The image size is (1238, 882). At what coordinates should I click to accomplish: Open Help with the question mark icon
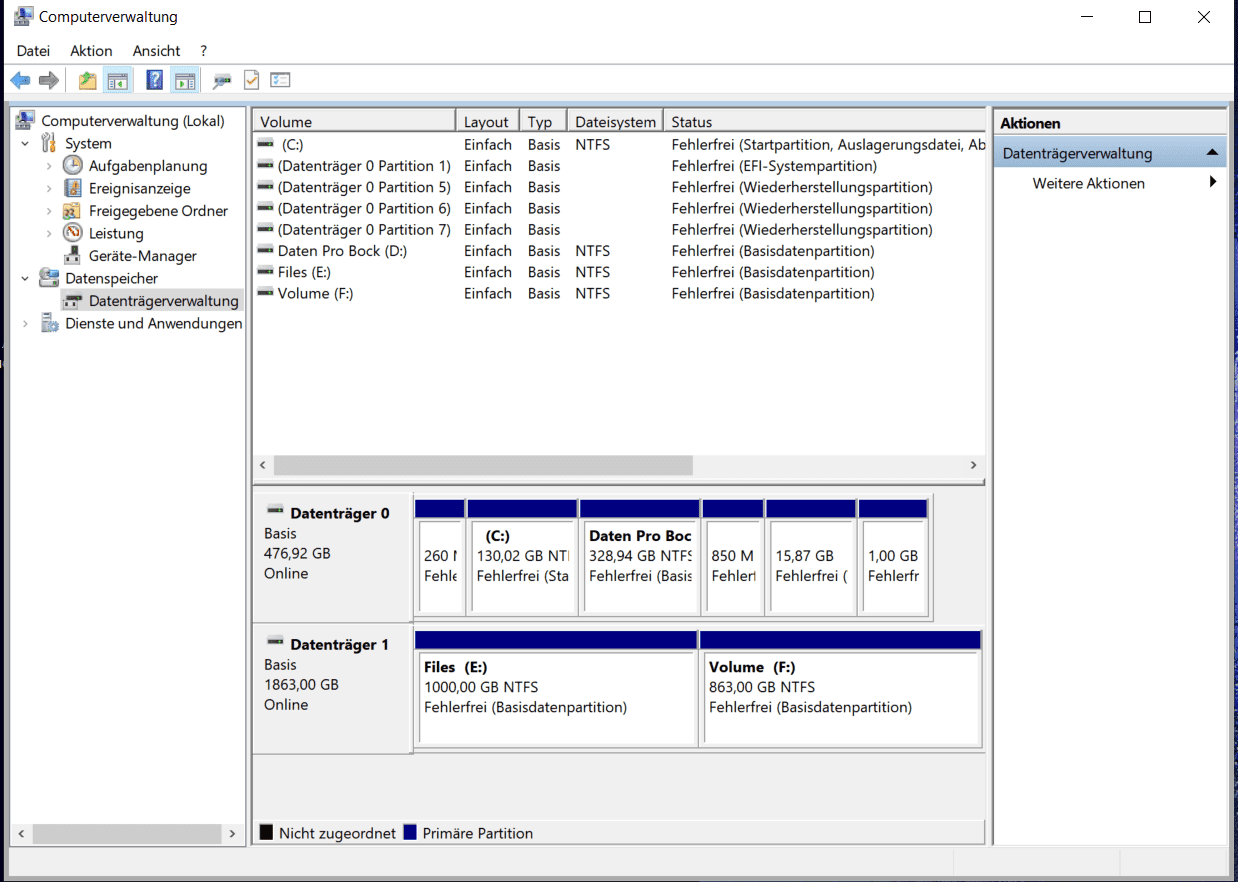tap(155, 81)
